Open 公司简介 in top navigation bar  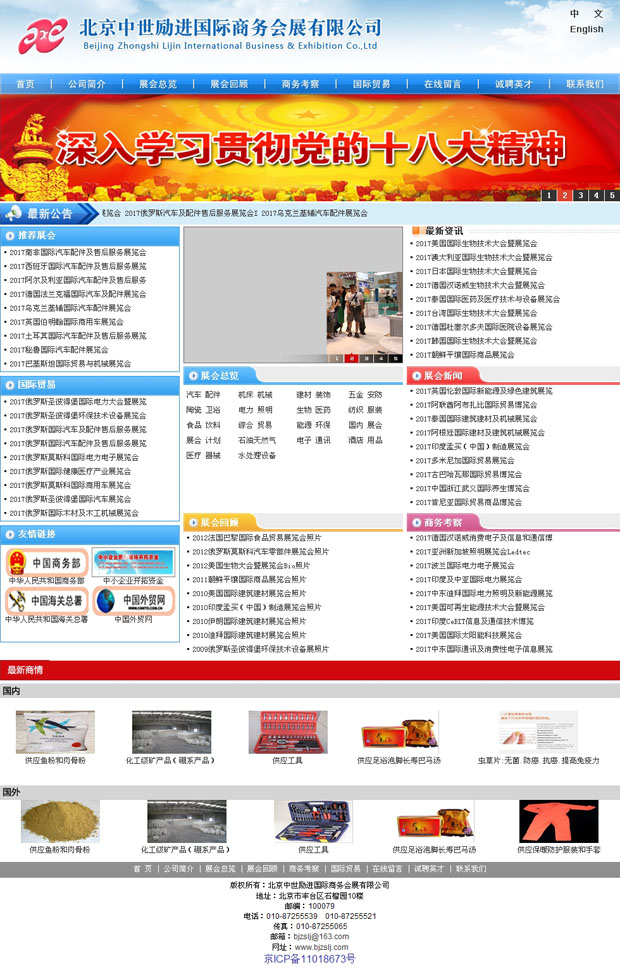point(87,85)
